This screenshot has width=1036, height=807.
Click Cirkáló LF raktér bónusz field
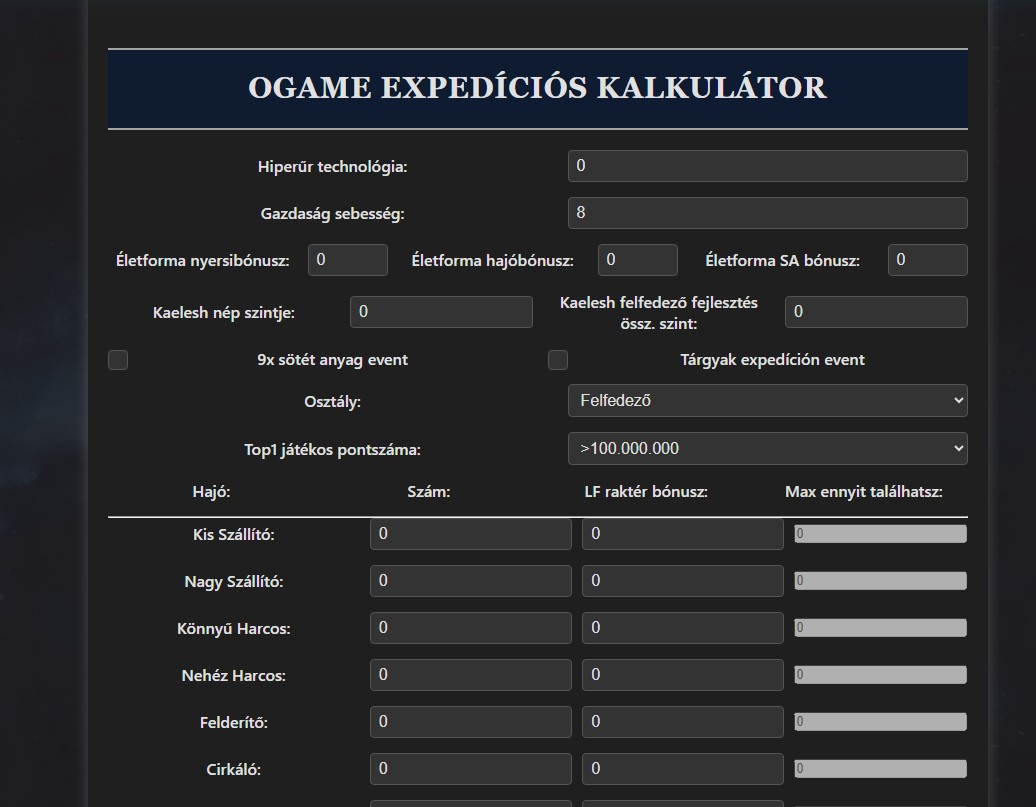click(x=683, y=769)
